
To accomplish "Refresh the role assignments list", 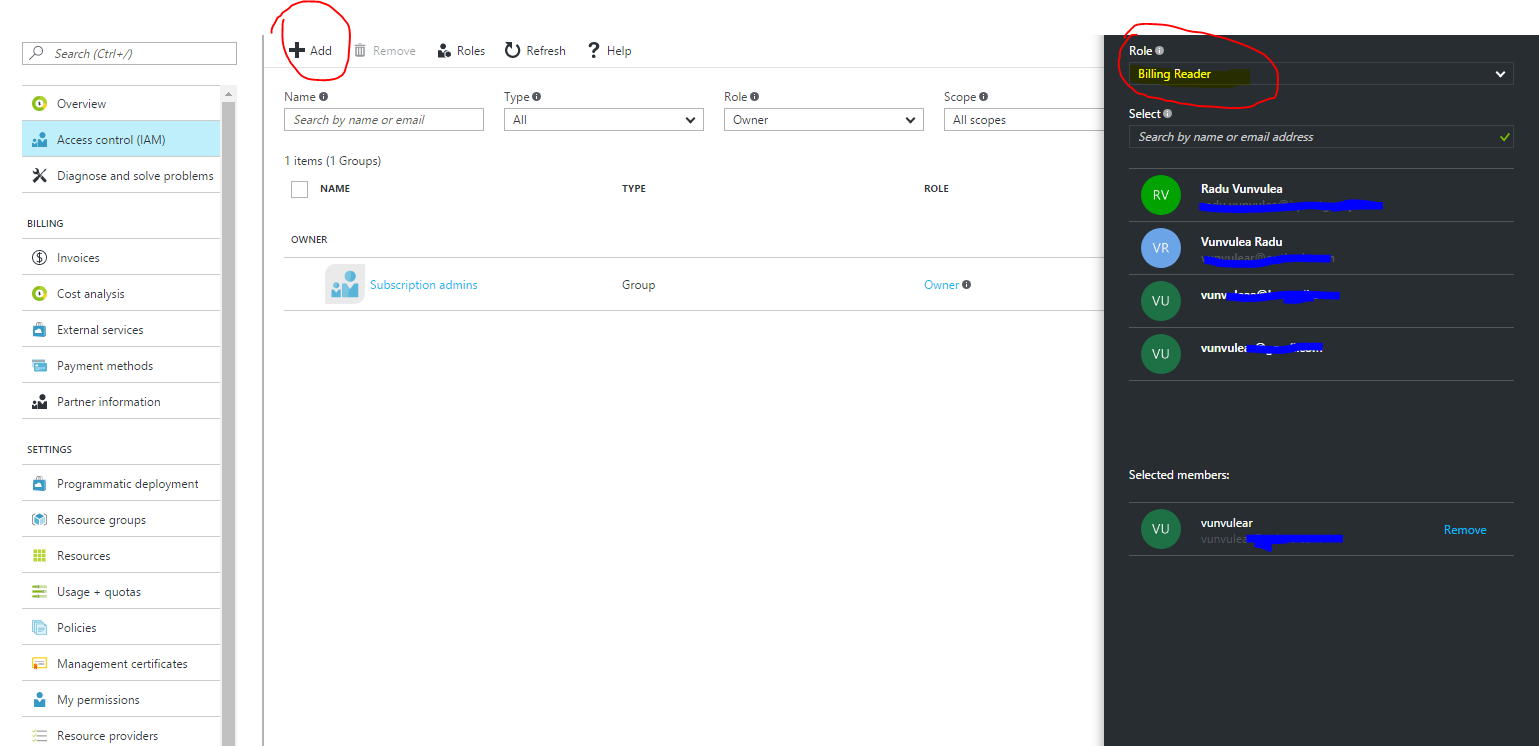I will [534, 50].
